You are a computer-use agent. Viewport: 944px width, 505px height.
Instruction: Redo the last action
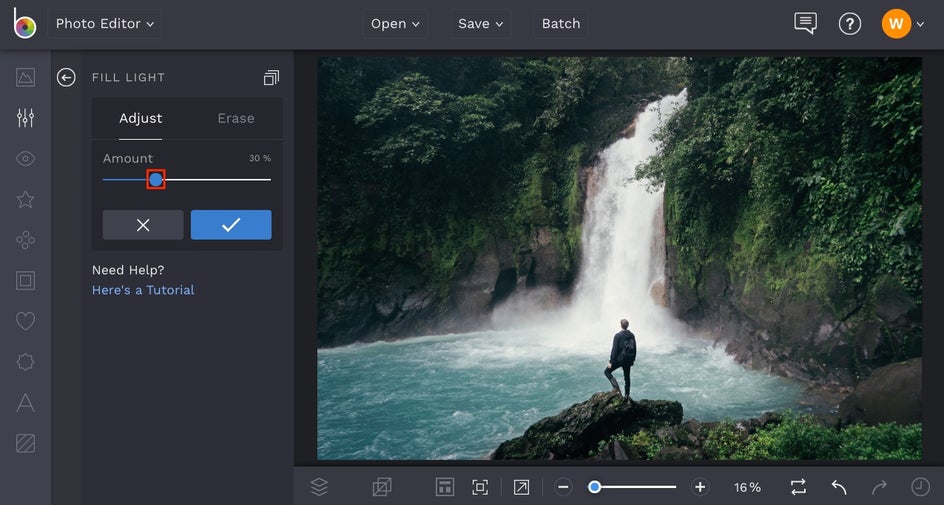click(x=880, y=486)
